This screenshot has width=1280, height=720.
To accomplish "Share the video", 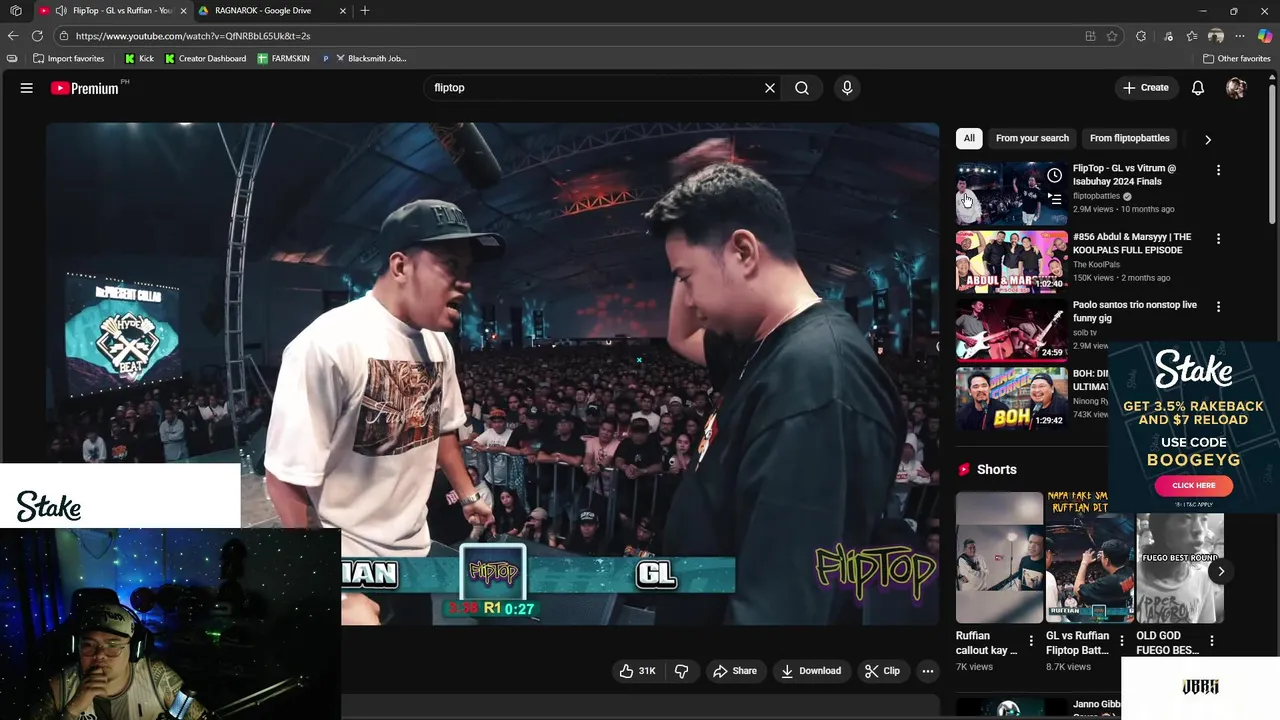I will point(735,671).
